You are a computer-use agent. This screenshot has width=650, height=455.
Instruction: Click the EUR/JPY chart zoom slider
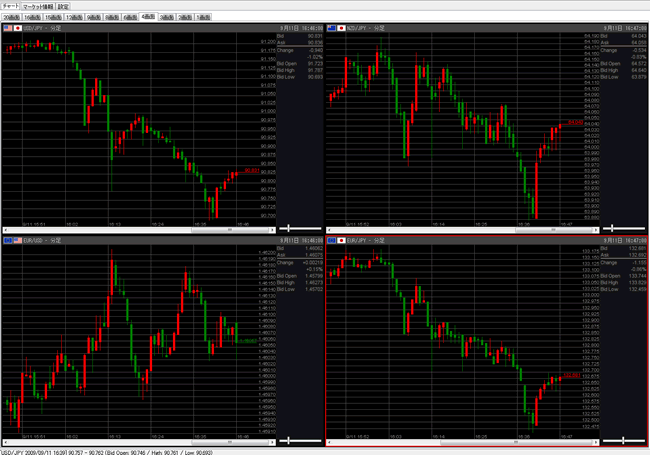tap(624, 440)
